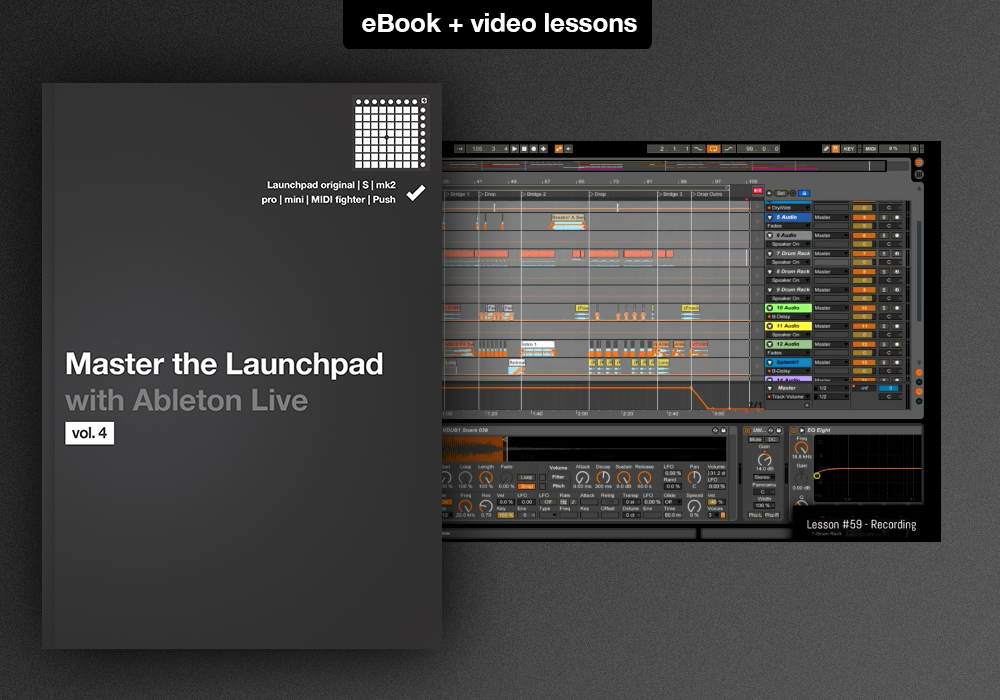Select the Pitch tab label in Simpler
The width and height of the screenshot is (1000, 700).
558,486
